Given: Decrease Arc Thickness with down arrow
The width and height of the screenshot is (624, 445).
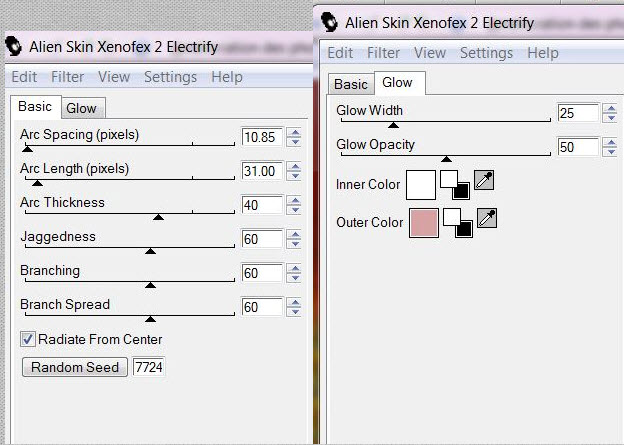Looking at the screenshot, I should pos(294,210).
